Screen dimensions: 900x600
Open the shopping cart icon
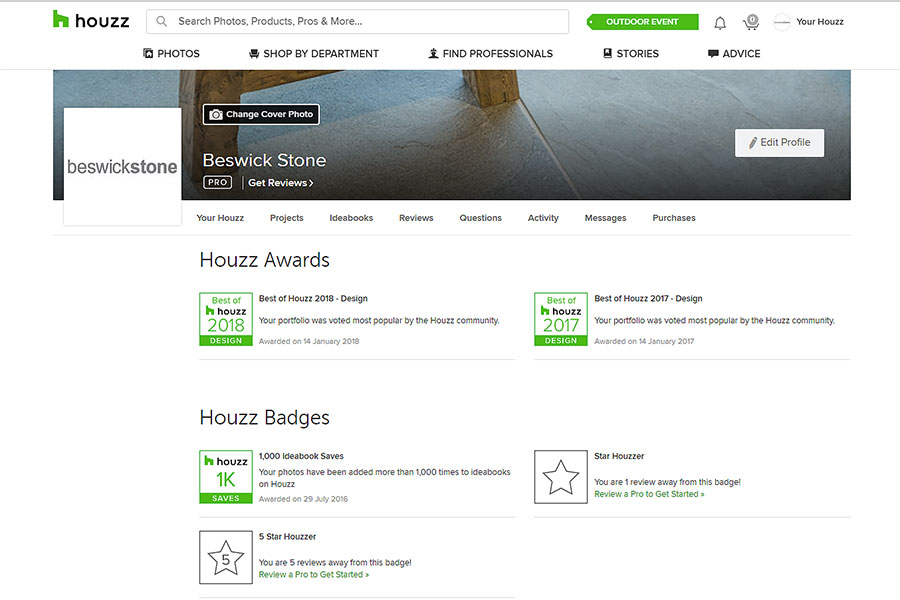[750, 22]
